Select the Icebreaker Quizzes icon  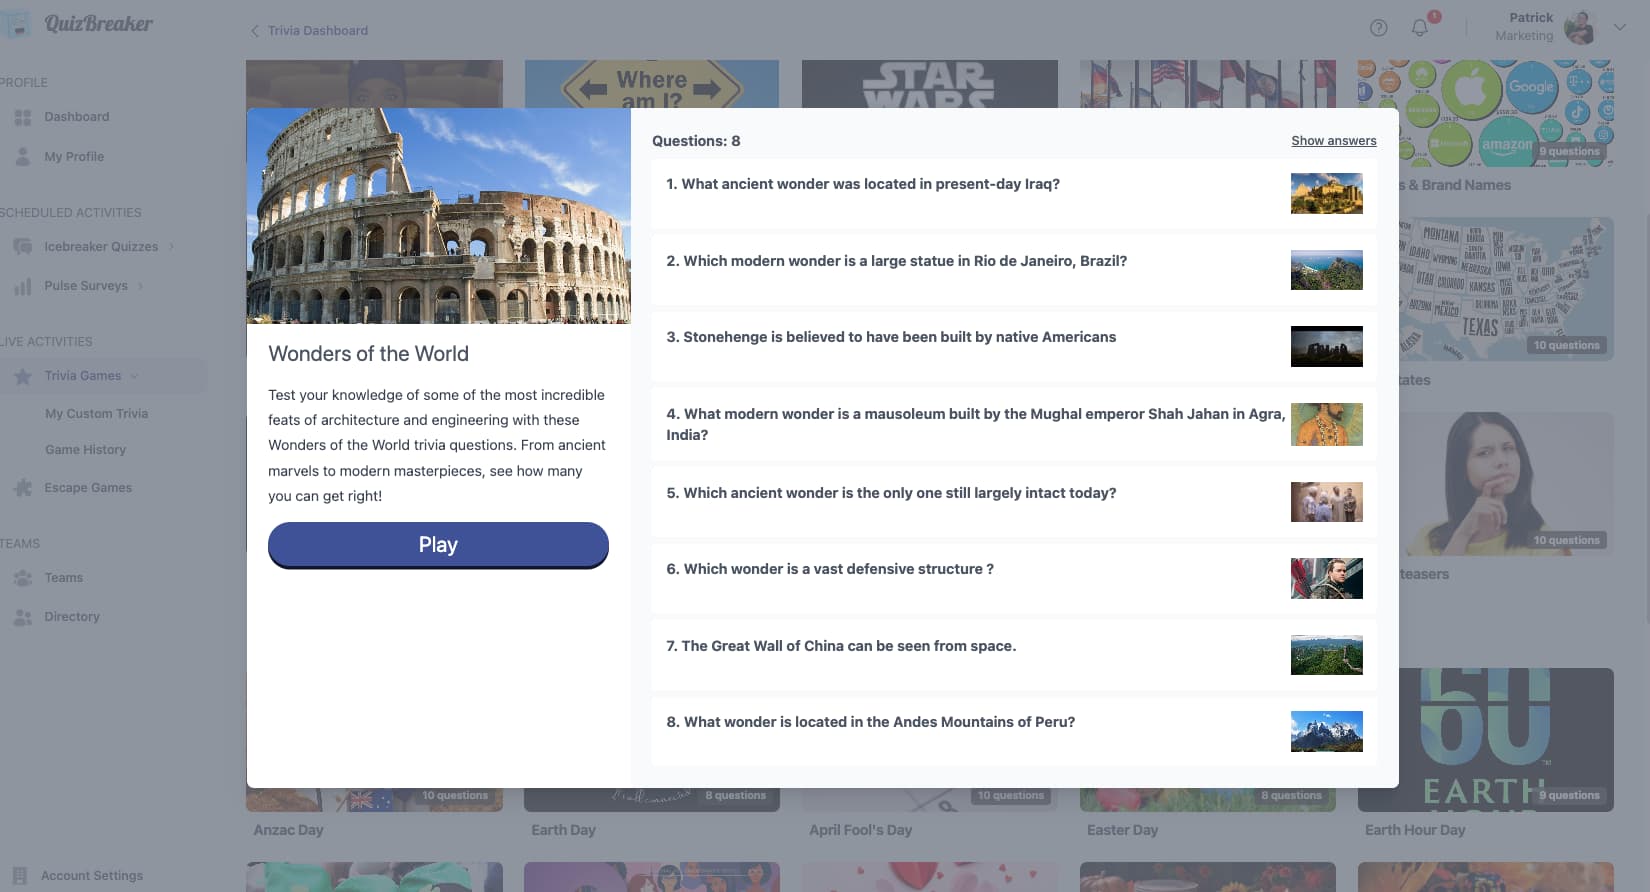point(22,246)
